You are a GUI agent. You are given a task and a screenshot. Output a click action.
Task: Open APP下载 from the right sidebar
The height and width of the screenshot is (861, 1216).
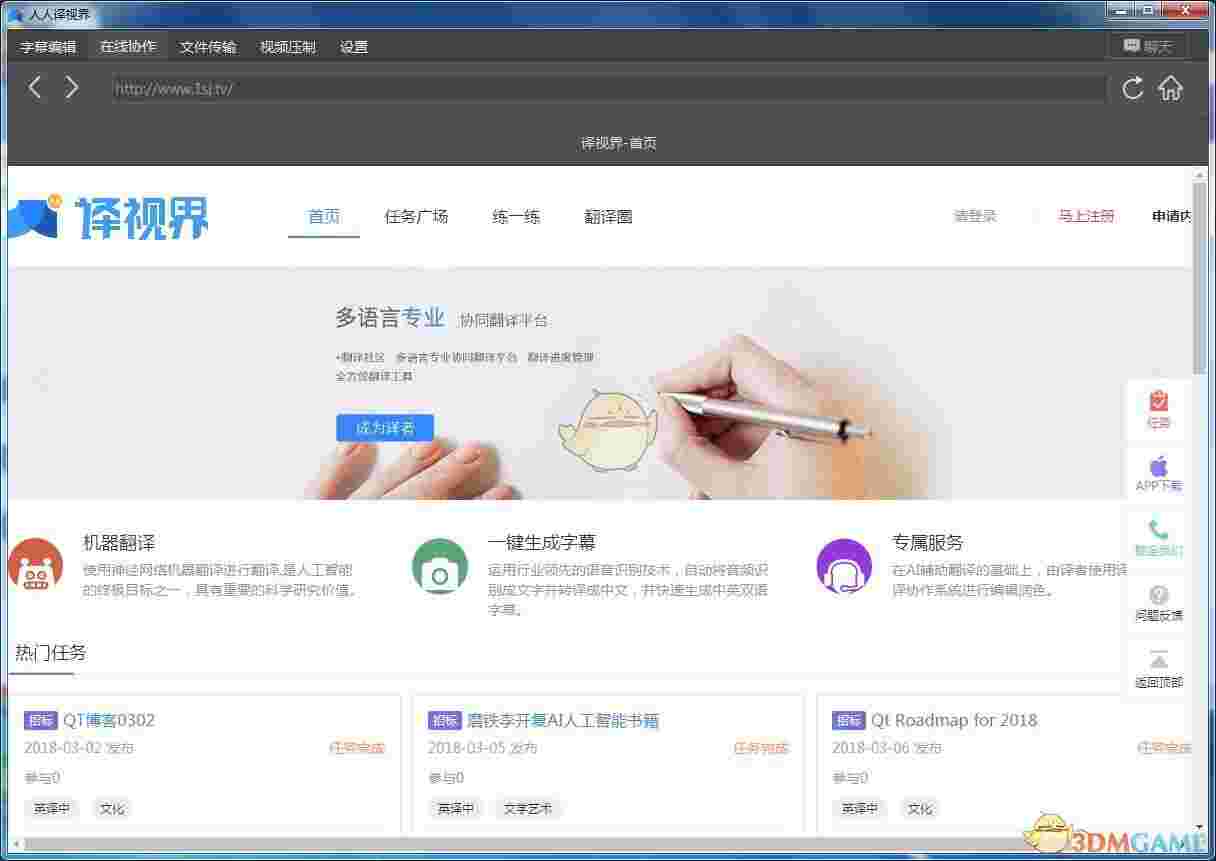point(1158,472)
